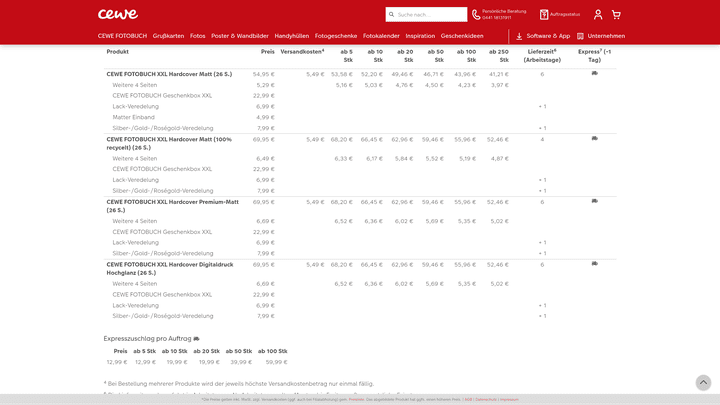The image size is (720, 405).
Task: Open the shopping cart icon
Action: click(x=616, y=15)
